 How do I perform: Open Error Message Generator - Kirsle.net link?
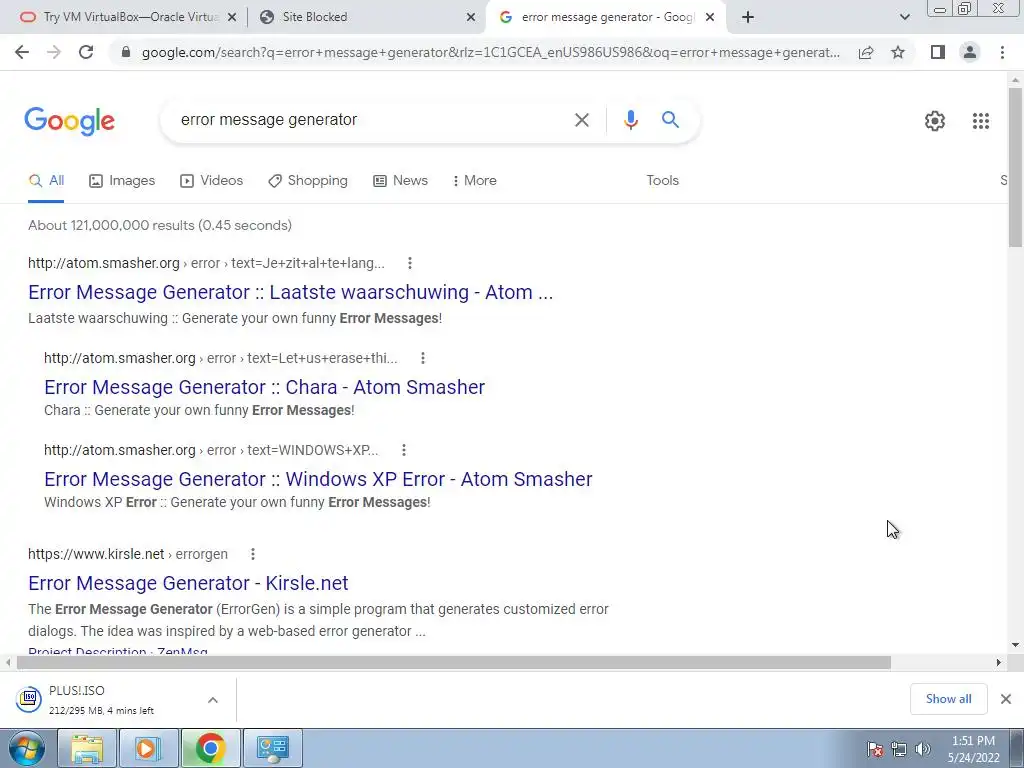click(188, 583)
